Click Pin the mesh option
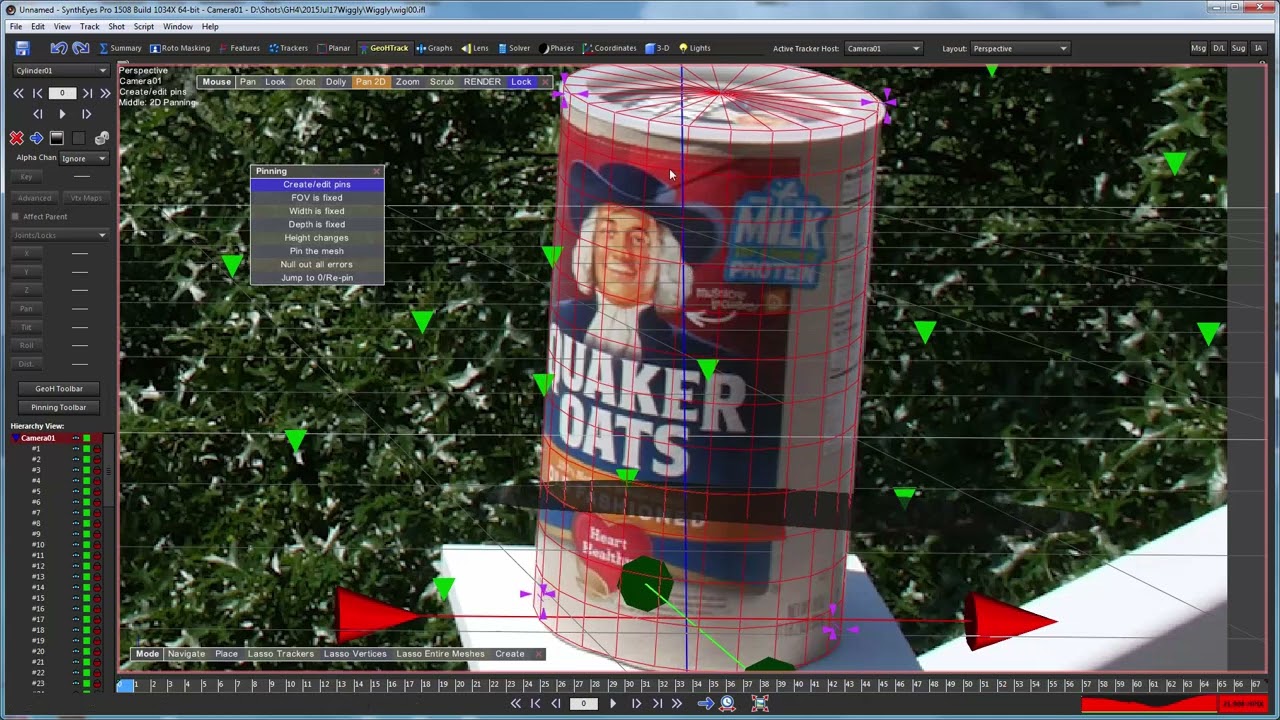The width and height of the screenshot is (1280, 720). (316, 251)
